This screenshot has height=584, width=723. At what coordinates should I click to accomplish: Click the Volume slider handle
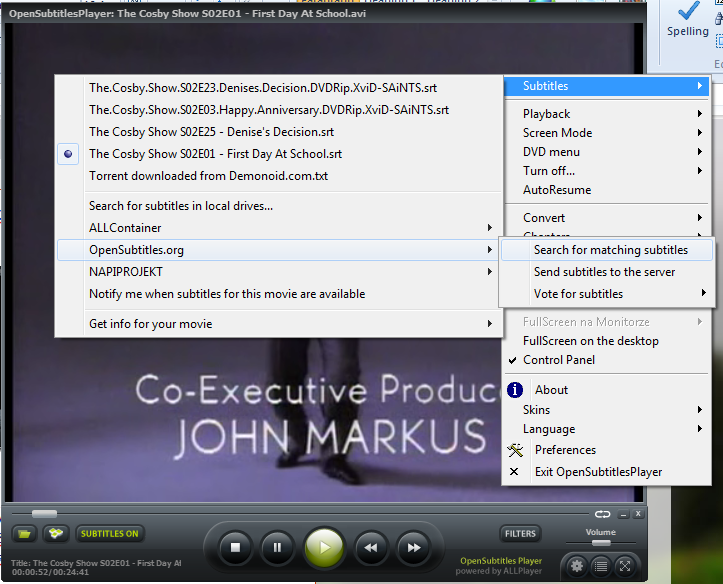pyautogui.click(x=601, y=543)
